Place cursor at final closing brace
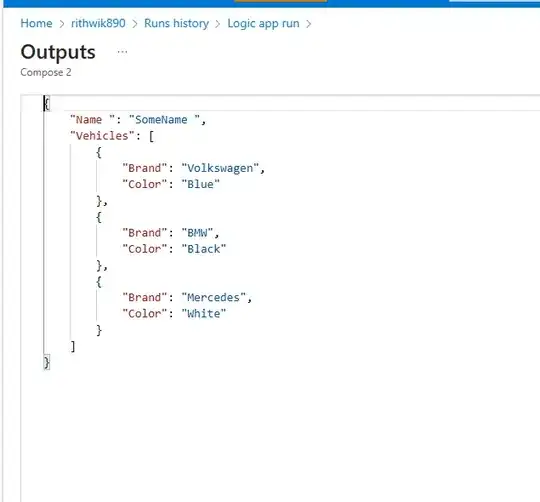This screenshot has height=502, width=540. click(x=47, y=362)
